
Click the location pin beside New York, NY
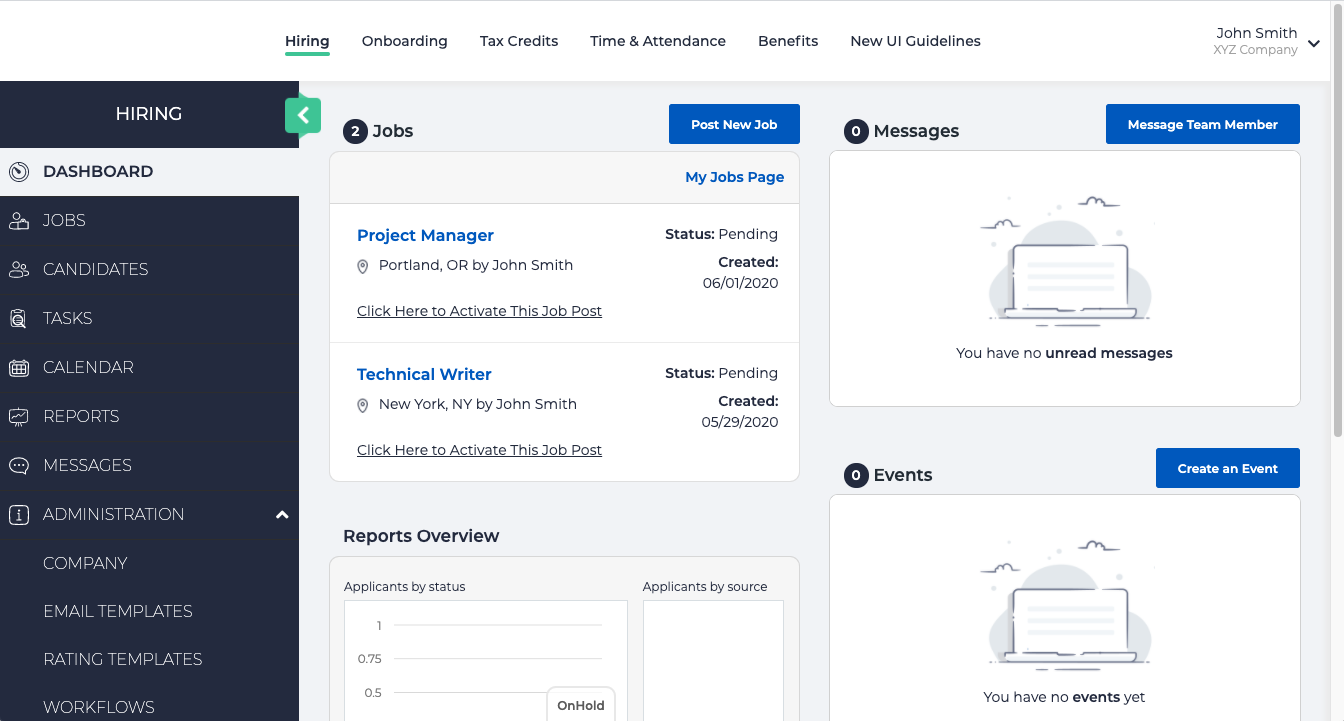click(x=362, y=404)
